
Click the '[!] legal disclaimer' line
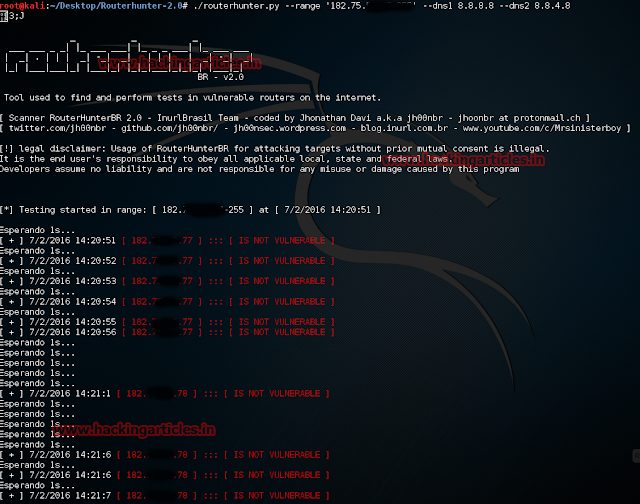click(275, 149)
